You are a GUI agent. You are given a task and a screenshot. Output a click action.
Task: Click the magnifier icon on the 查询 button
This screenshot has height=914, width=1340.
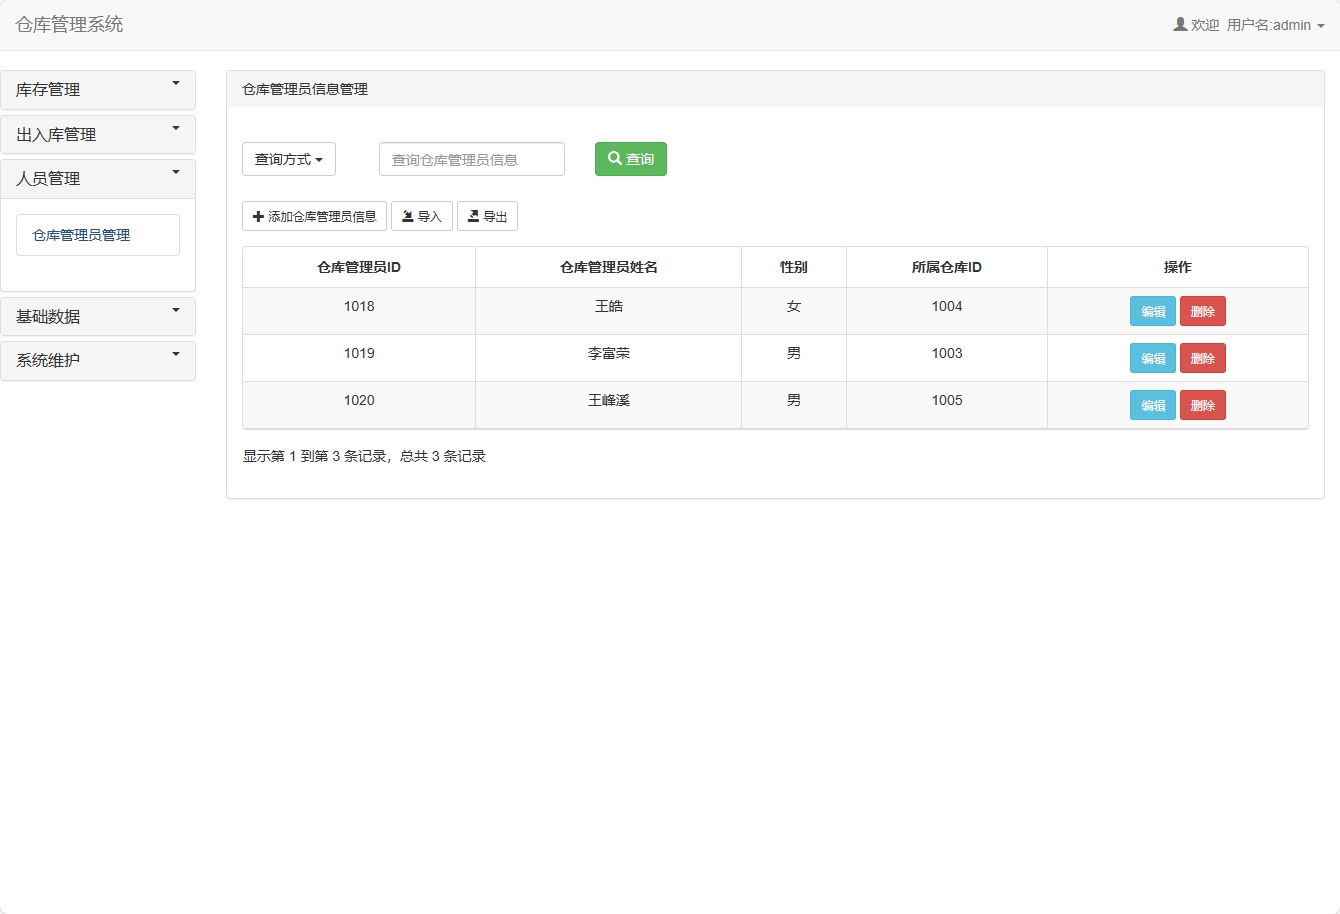click(x=614, y=158)
